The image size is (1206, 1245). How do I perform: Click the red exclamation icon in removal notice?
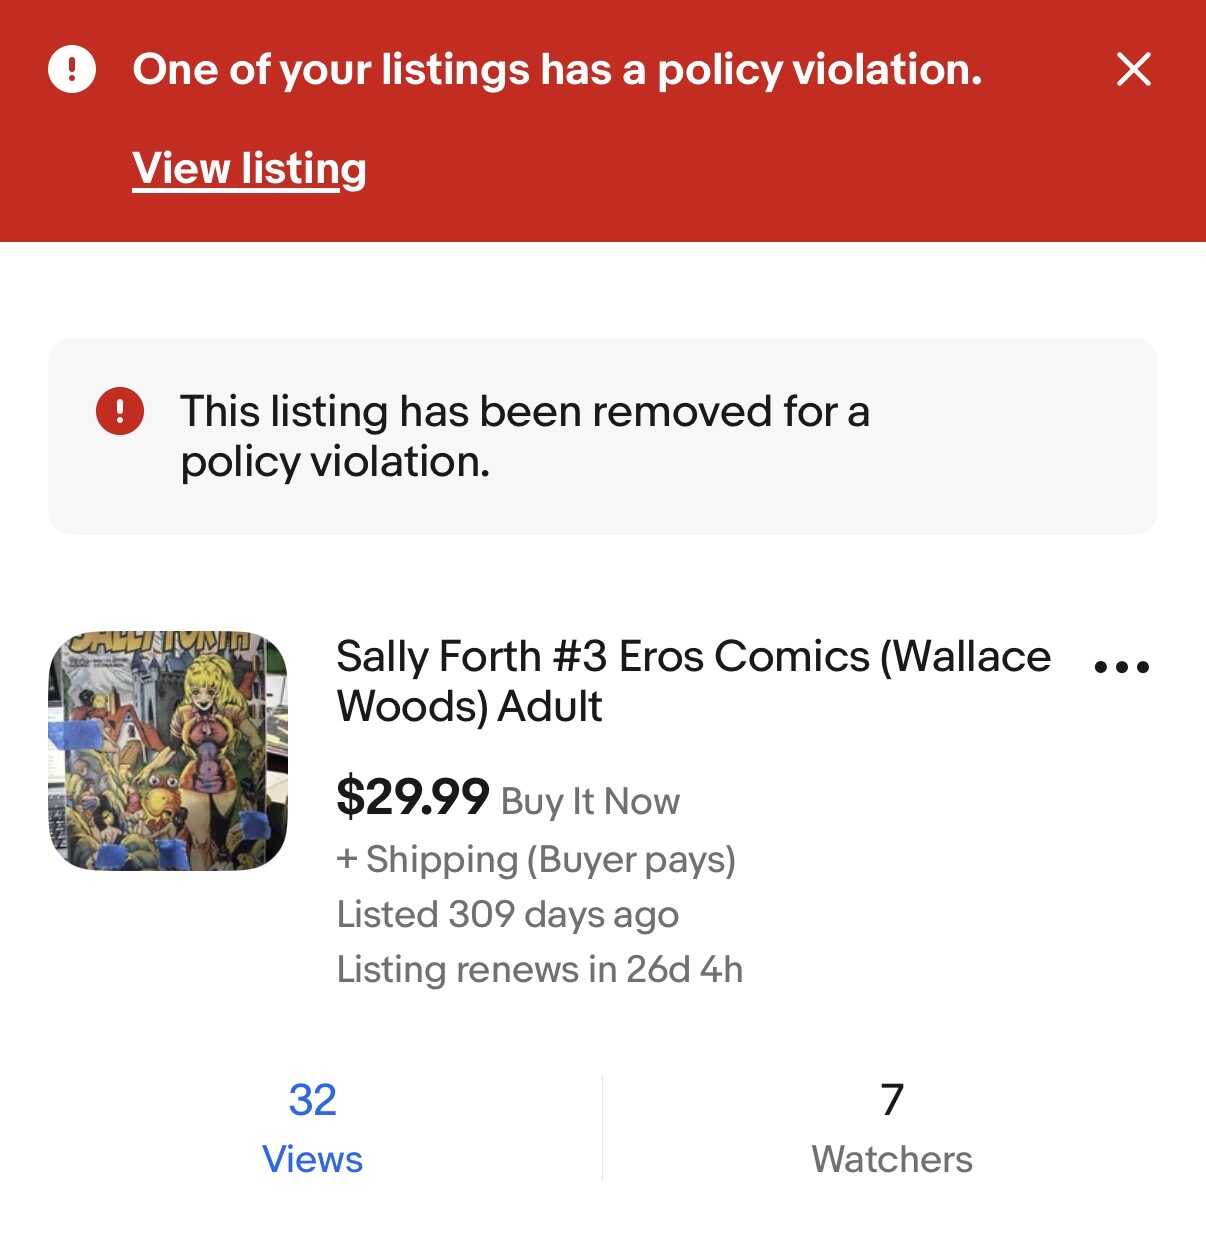[120, 411]
